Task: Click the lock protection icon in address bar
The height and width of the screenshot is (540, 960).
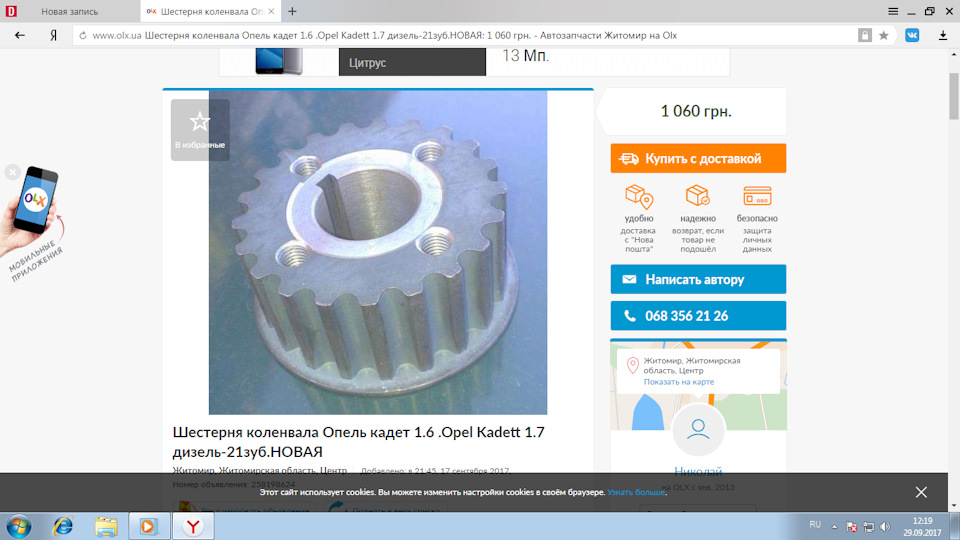Action: point(864,36)
